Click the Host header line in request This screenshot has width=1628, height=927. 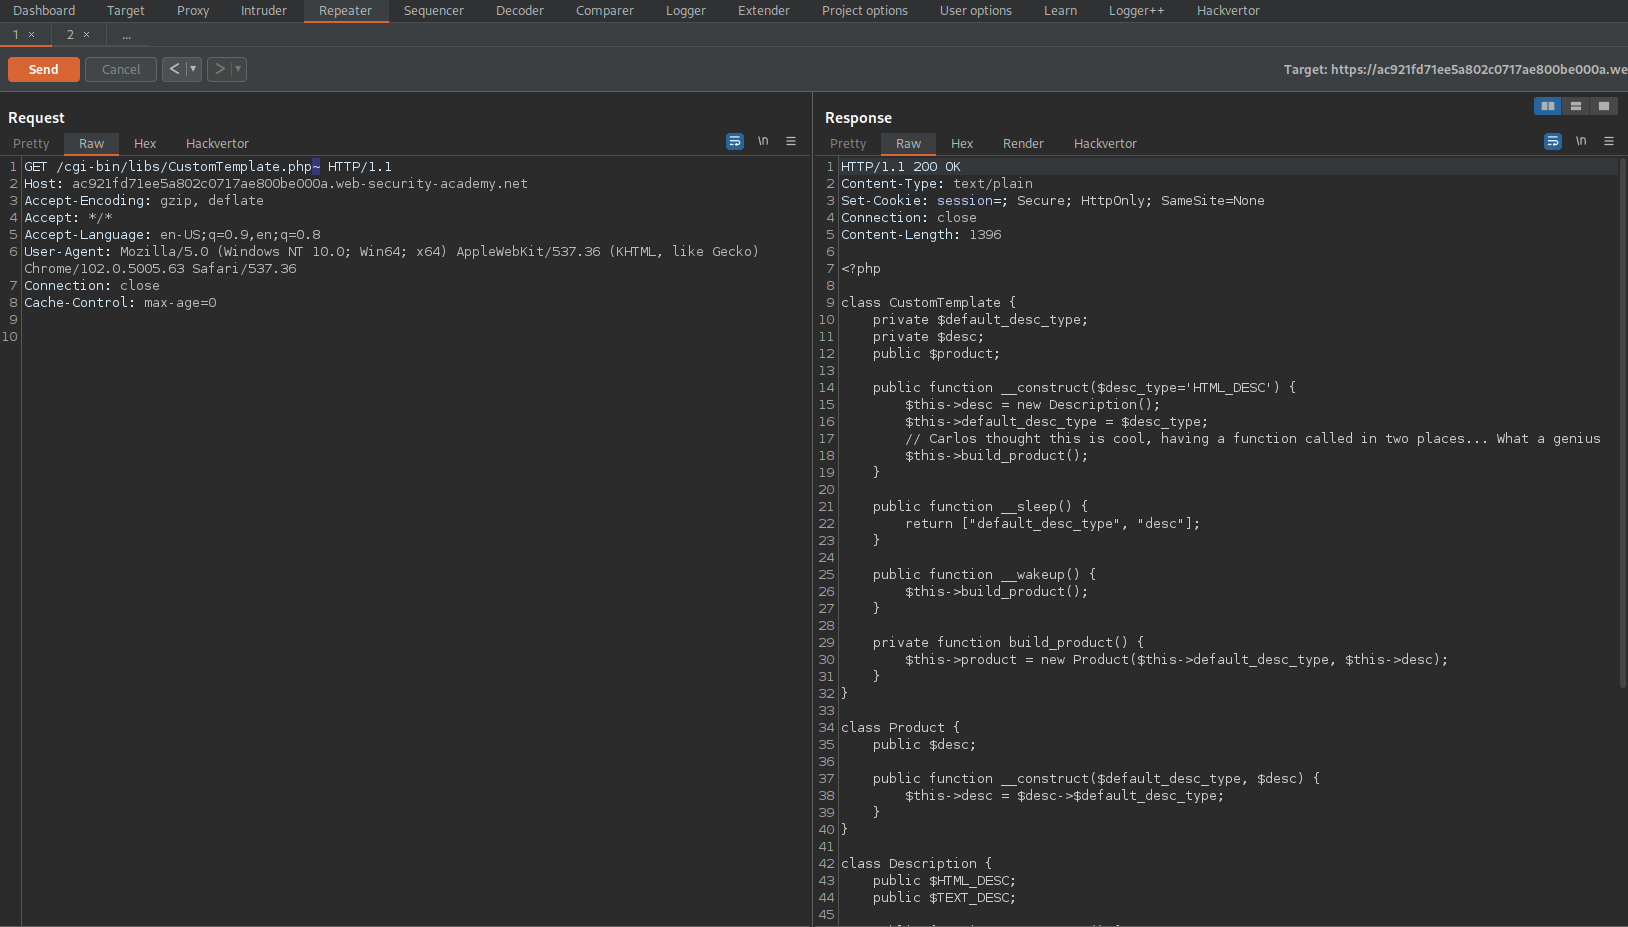pyautogui.click(x=276, y=184)
